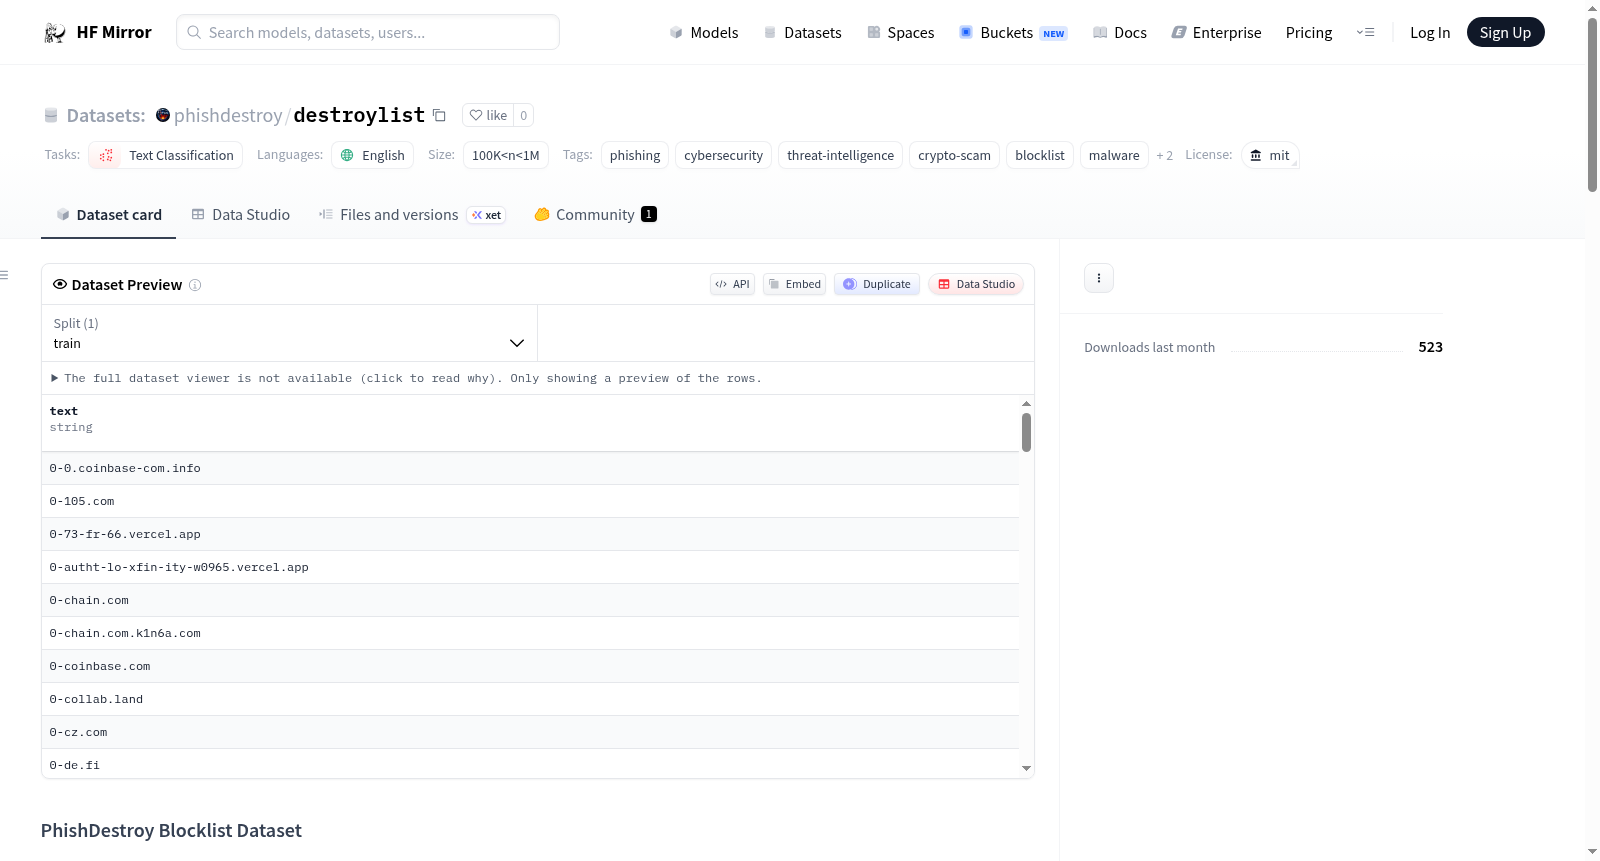The width and height of the screenshot is (1600, 861).
Task: Expand the Split train dropdown
Action: point(289,333)
